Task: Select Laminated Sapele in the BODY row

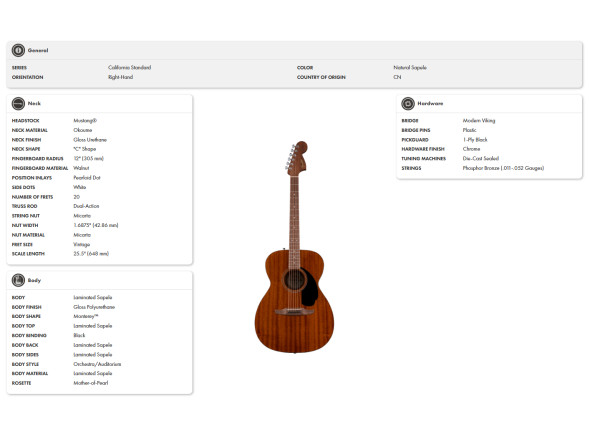Action: 93,297
